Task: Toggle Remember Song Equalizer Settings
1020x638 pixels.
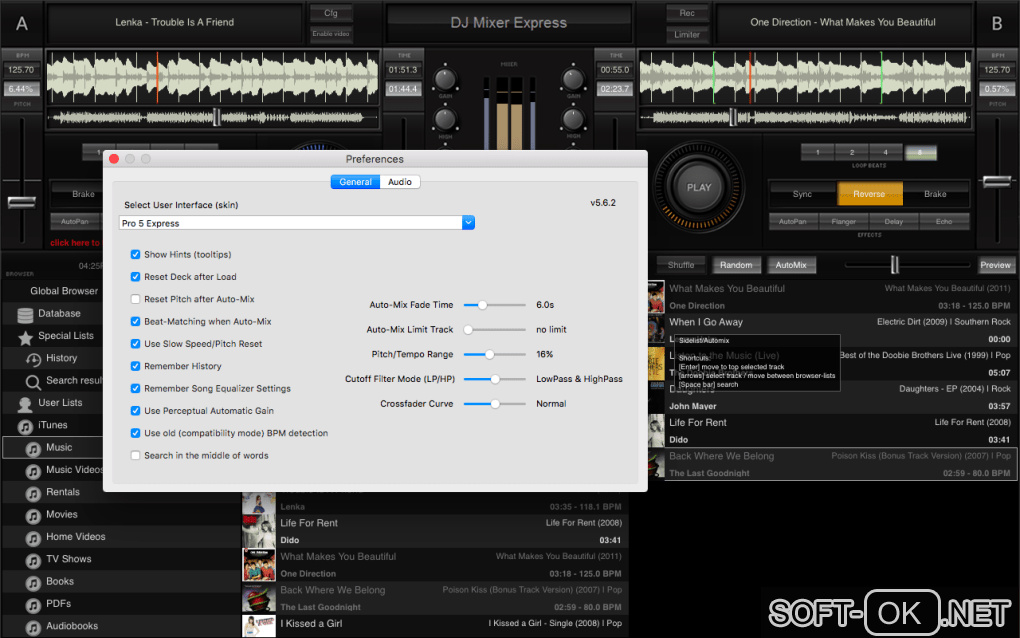Action: pos(135,388)
